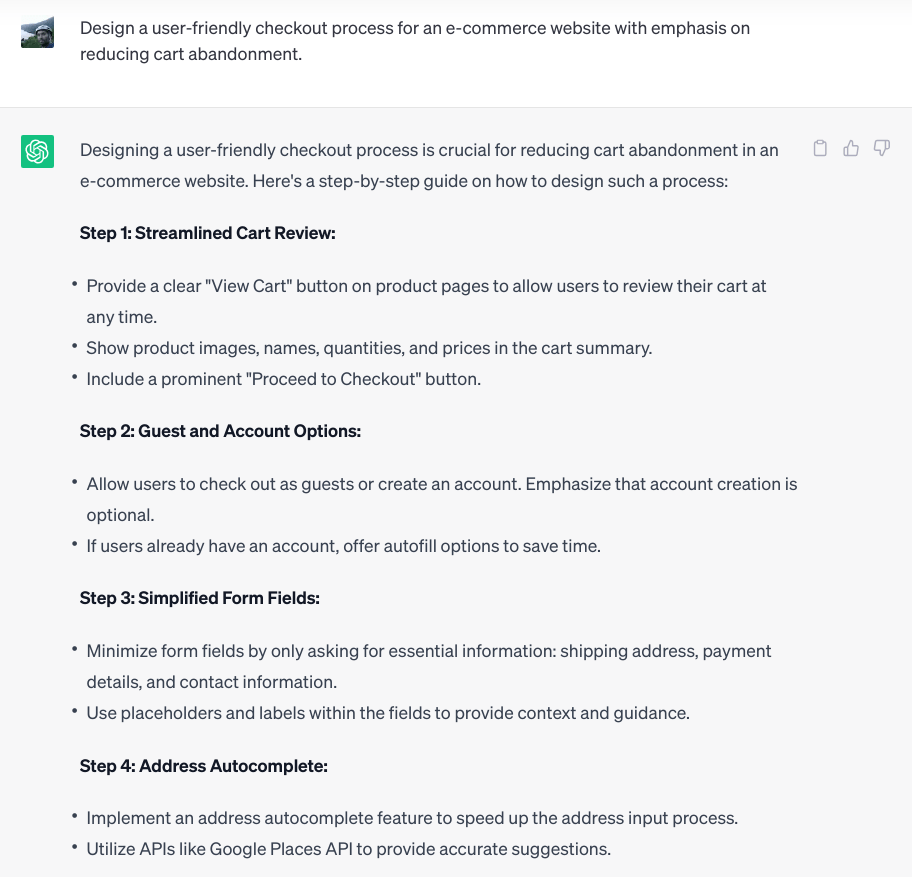
Task: Click the address autocomplete feature bullet
Action: coord(413,817)
